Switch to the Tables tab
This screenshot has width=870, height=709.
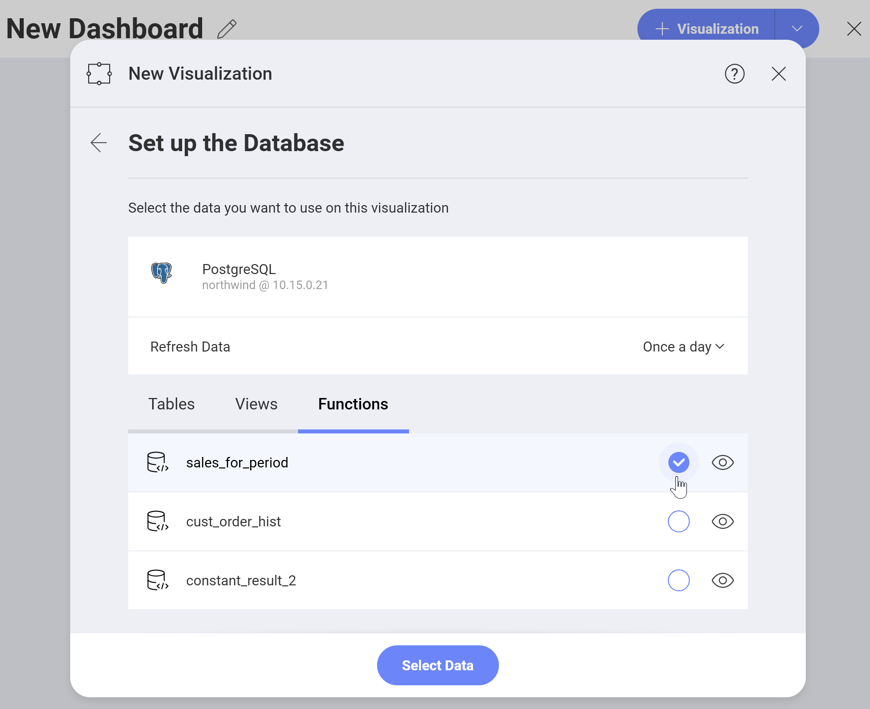pyautogui.click(x=172, y=405)
